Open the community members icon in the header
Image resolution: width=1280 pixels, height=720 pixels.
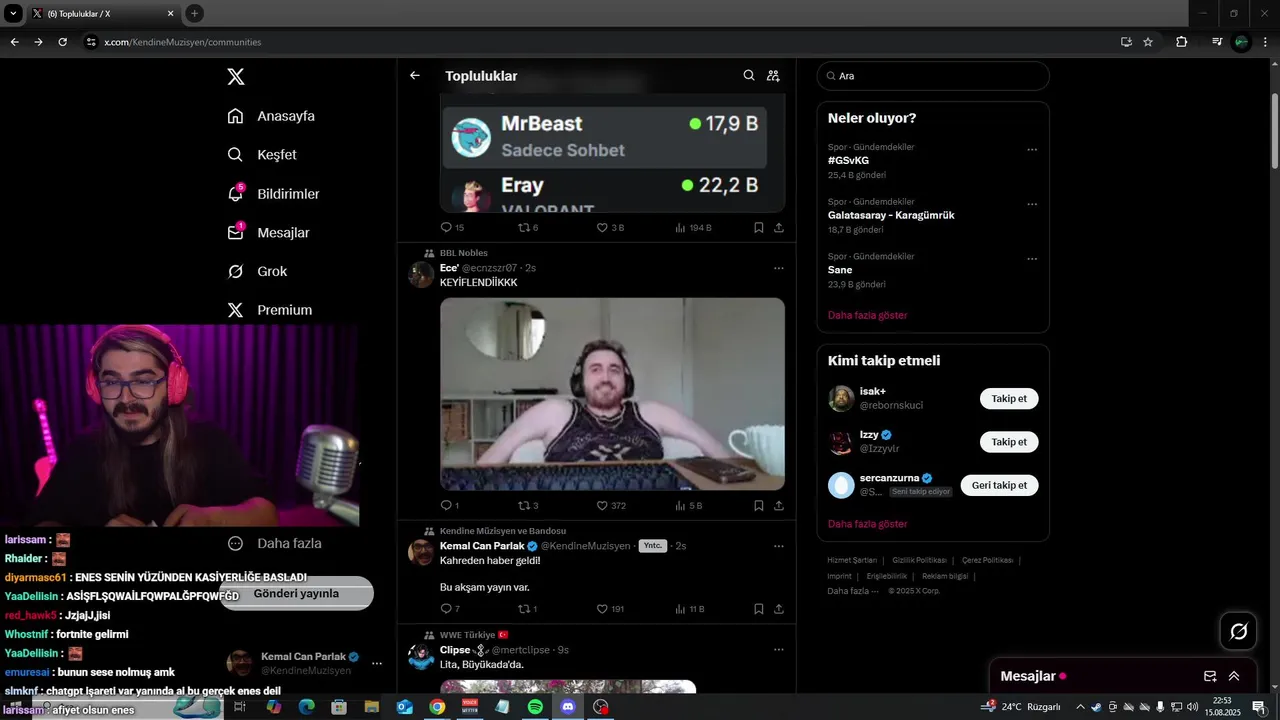pyautogui.click(x=773, y=76)
